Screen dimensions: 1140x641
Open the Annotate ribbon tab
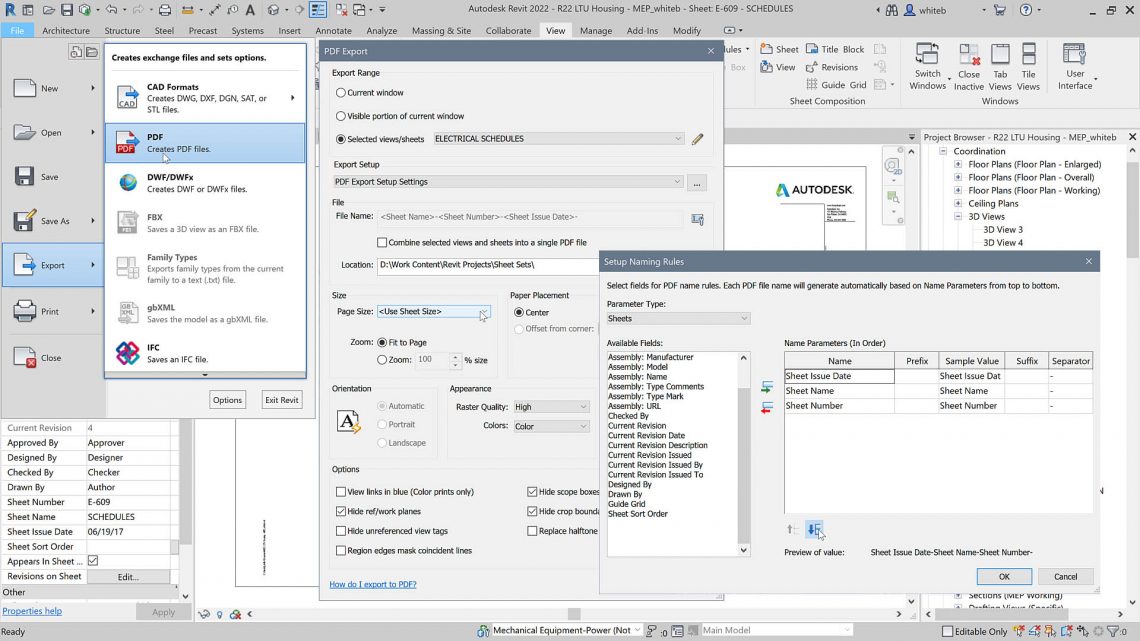pyautogui.click(x=335, y=31)
